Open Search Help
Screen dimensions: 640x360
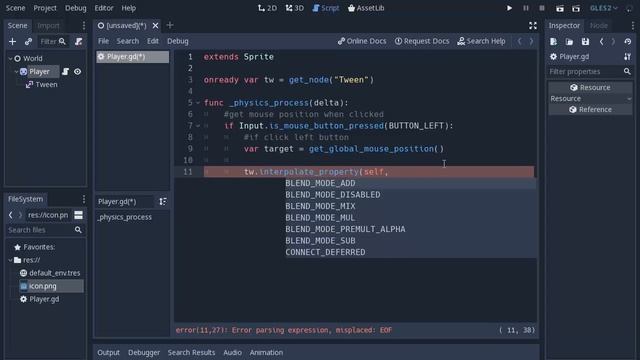[x=481, y=41]
